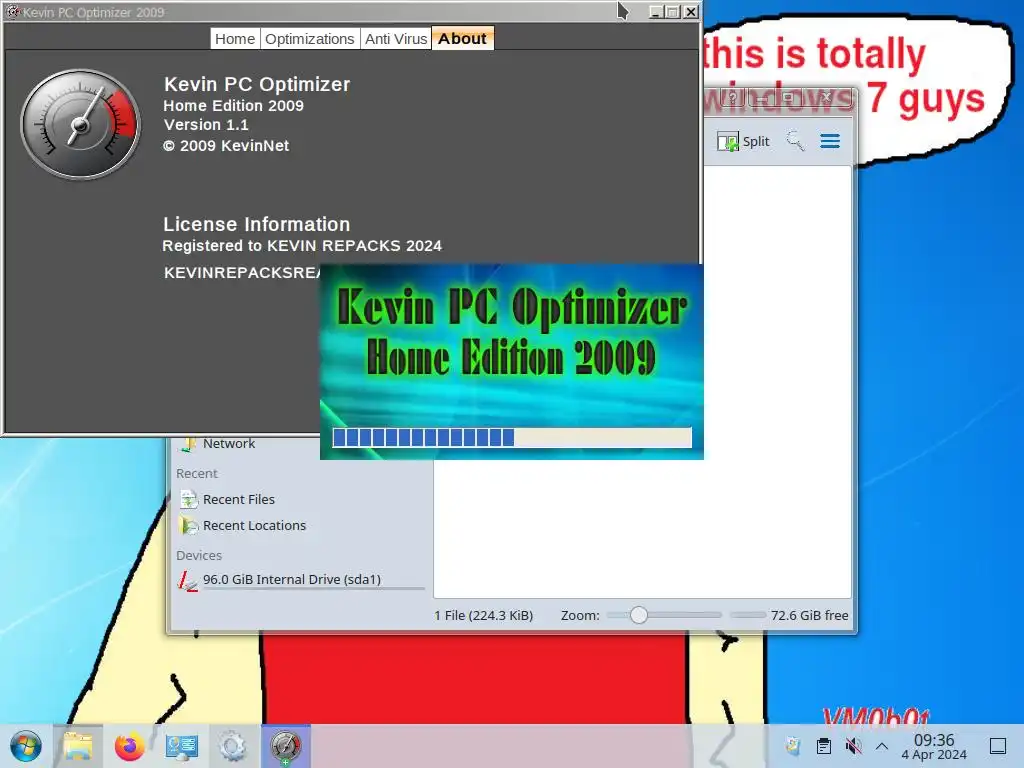Click the Kevin PC Optimizer title bar icon

point(12,12)
